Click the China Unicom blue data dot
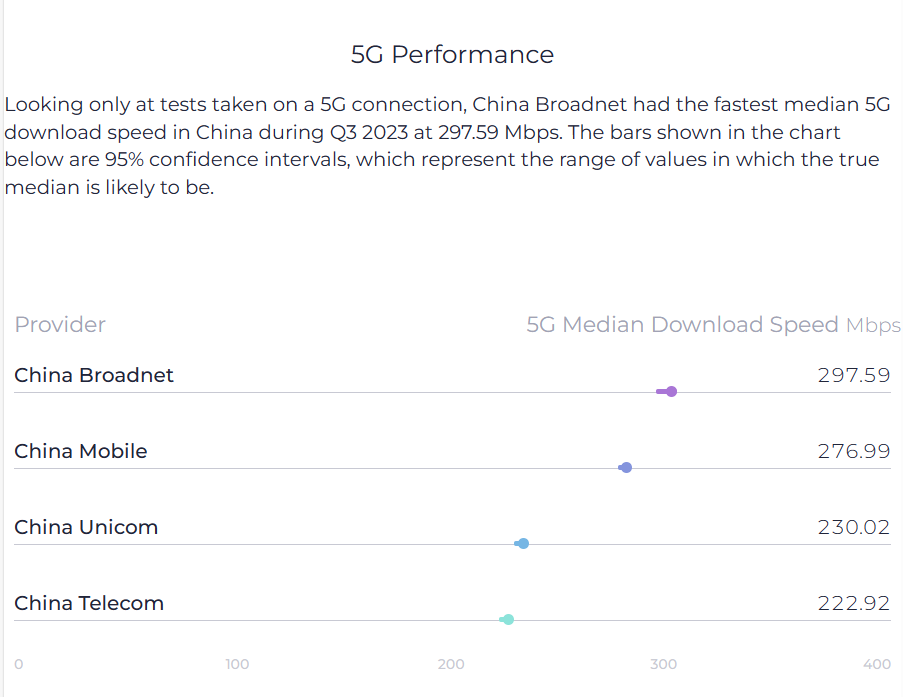This screenshot has width=903, height=697. coord(523,544)
